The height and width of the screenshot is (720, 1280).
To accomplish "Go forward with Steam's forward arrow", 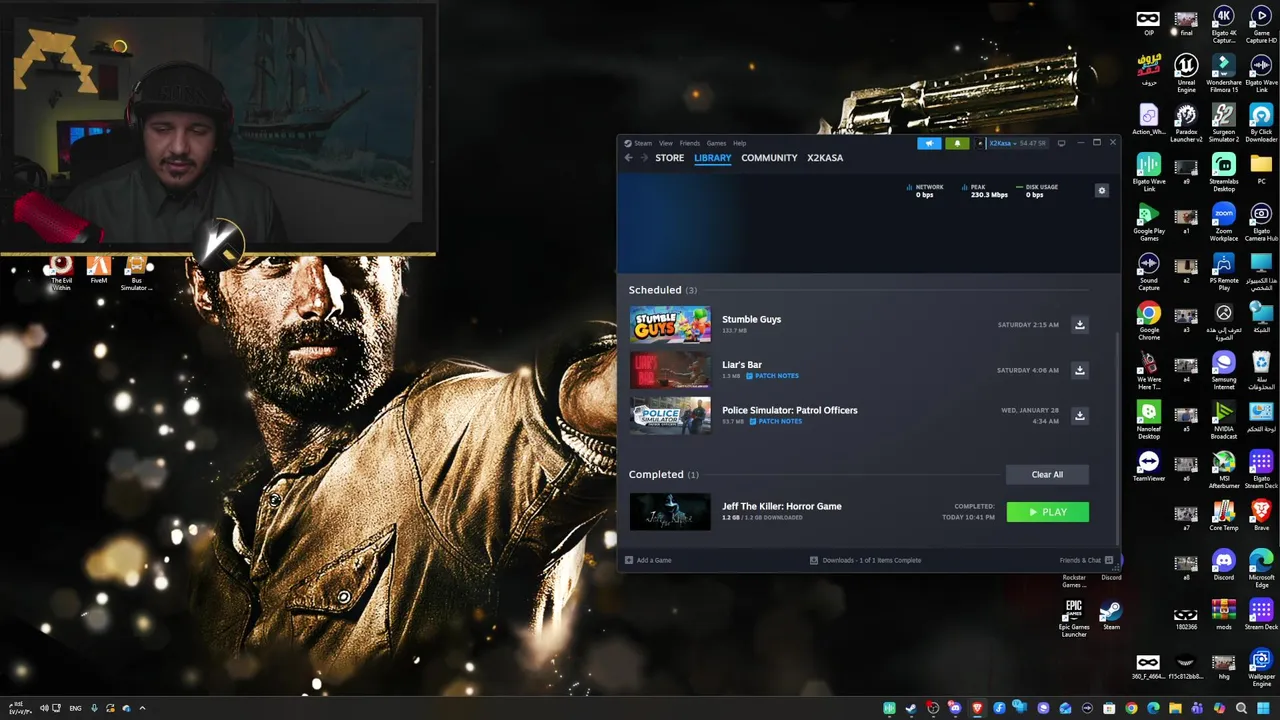I will 644,158.
